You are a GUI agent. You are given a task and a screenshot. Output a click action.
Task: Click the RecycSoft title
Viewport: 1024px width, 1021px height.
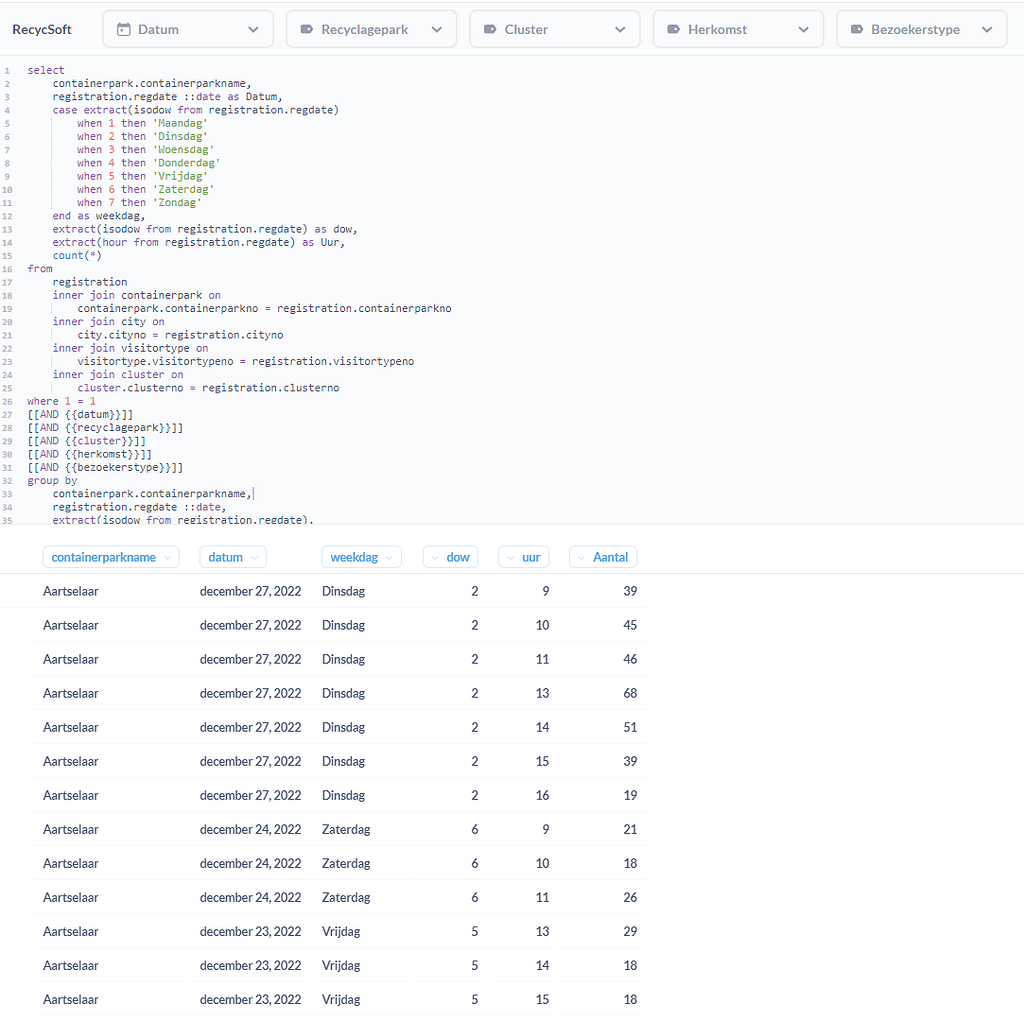click(x=41, y=29)
